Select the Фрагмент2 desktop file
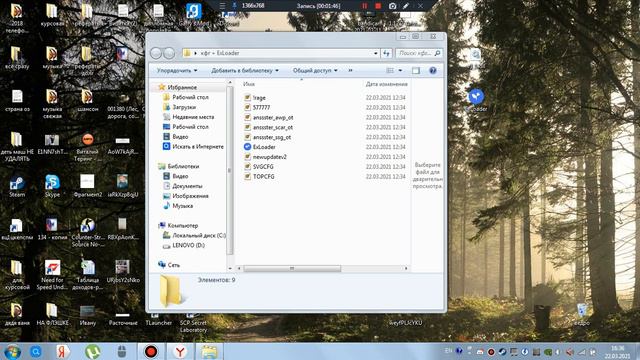The height and width of the screenshot is (360, 640). 87,186
